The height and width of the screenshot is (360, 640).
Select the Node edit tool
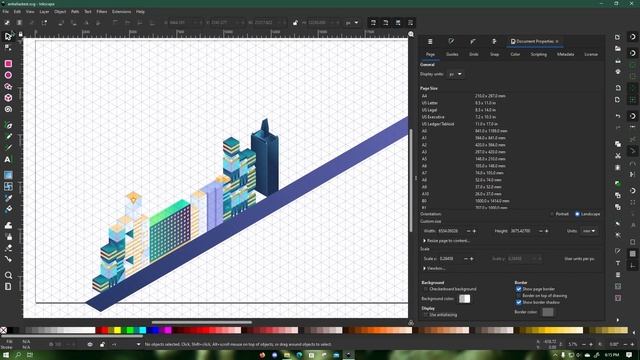(8, 48)
